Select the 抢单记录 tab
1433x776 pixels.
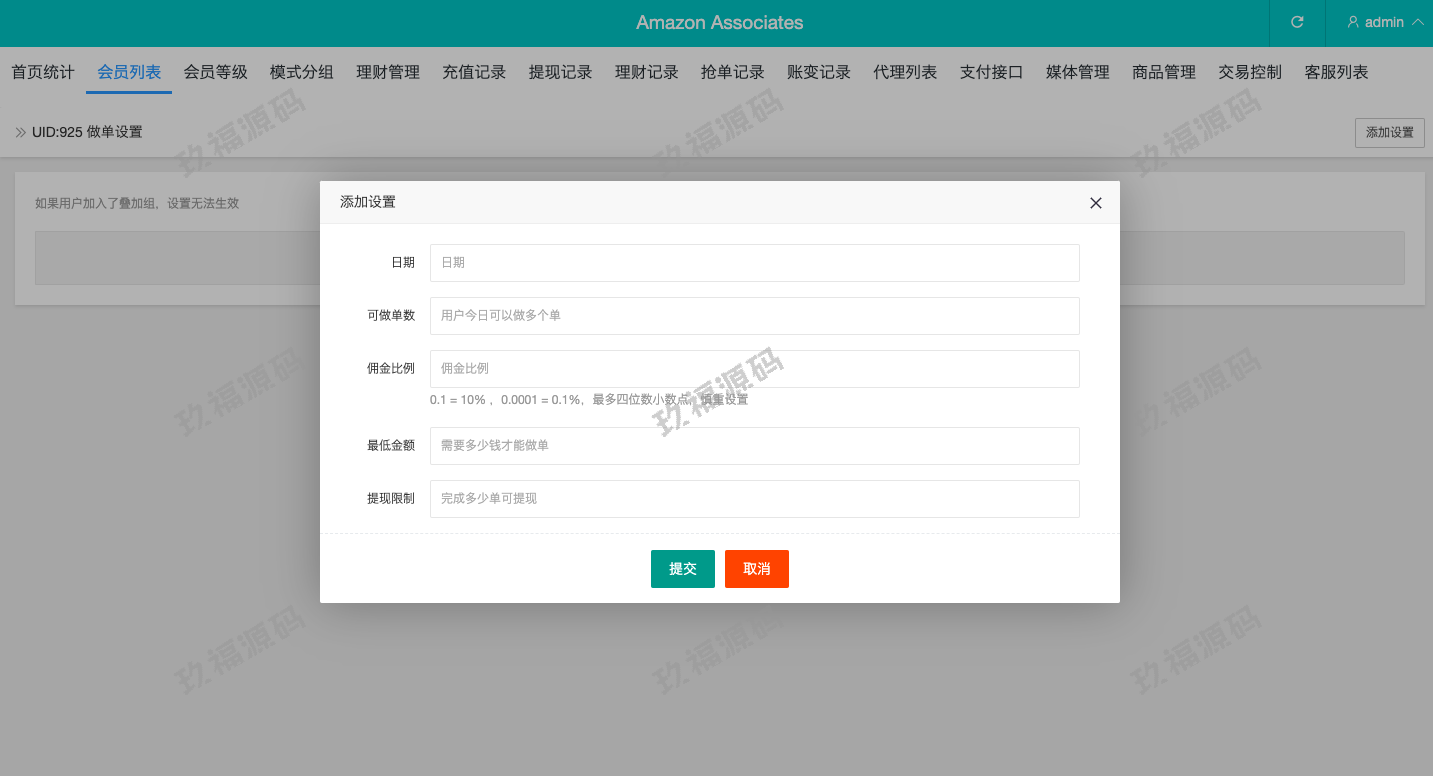click(x=732, y=72)
